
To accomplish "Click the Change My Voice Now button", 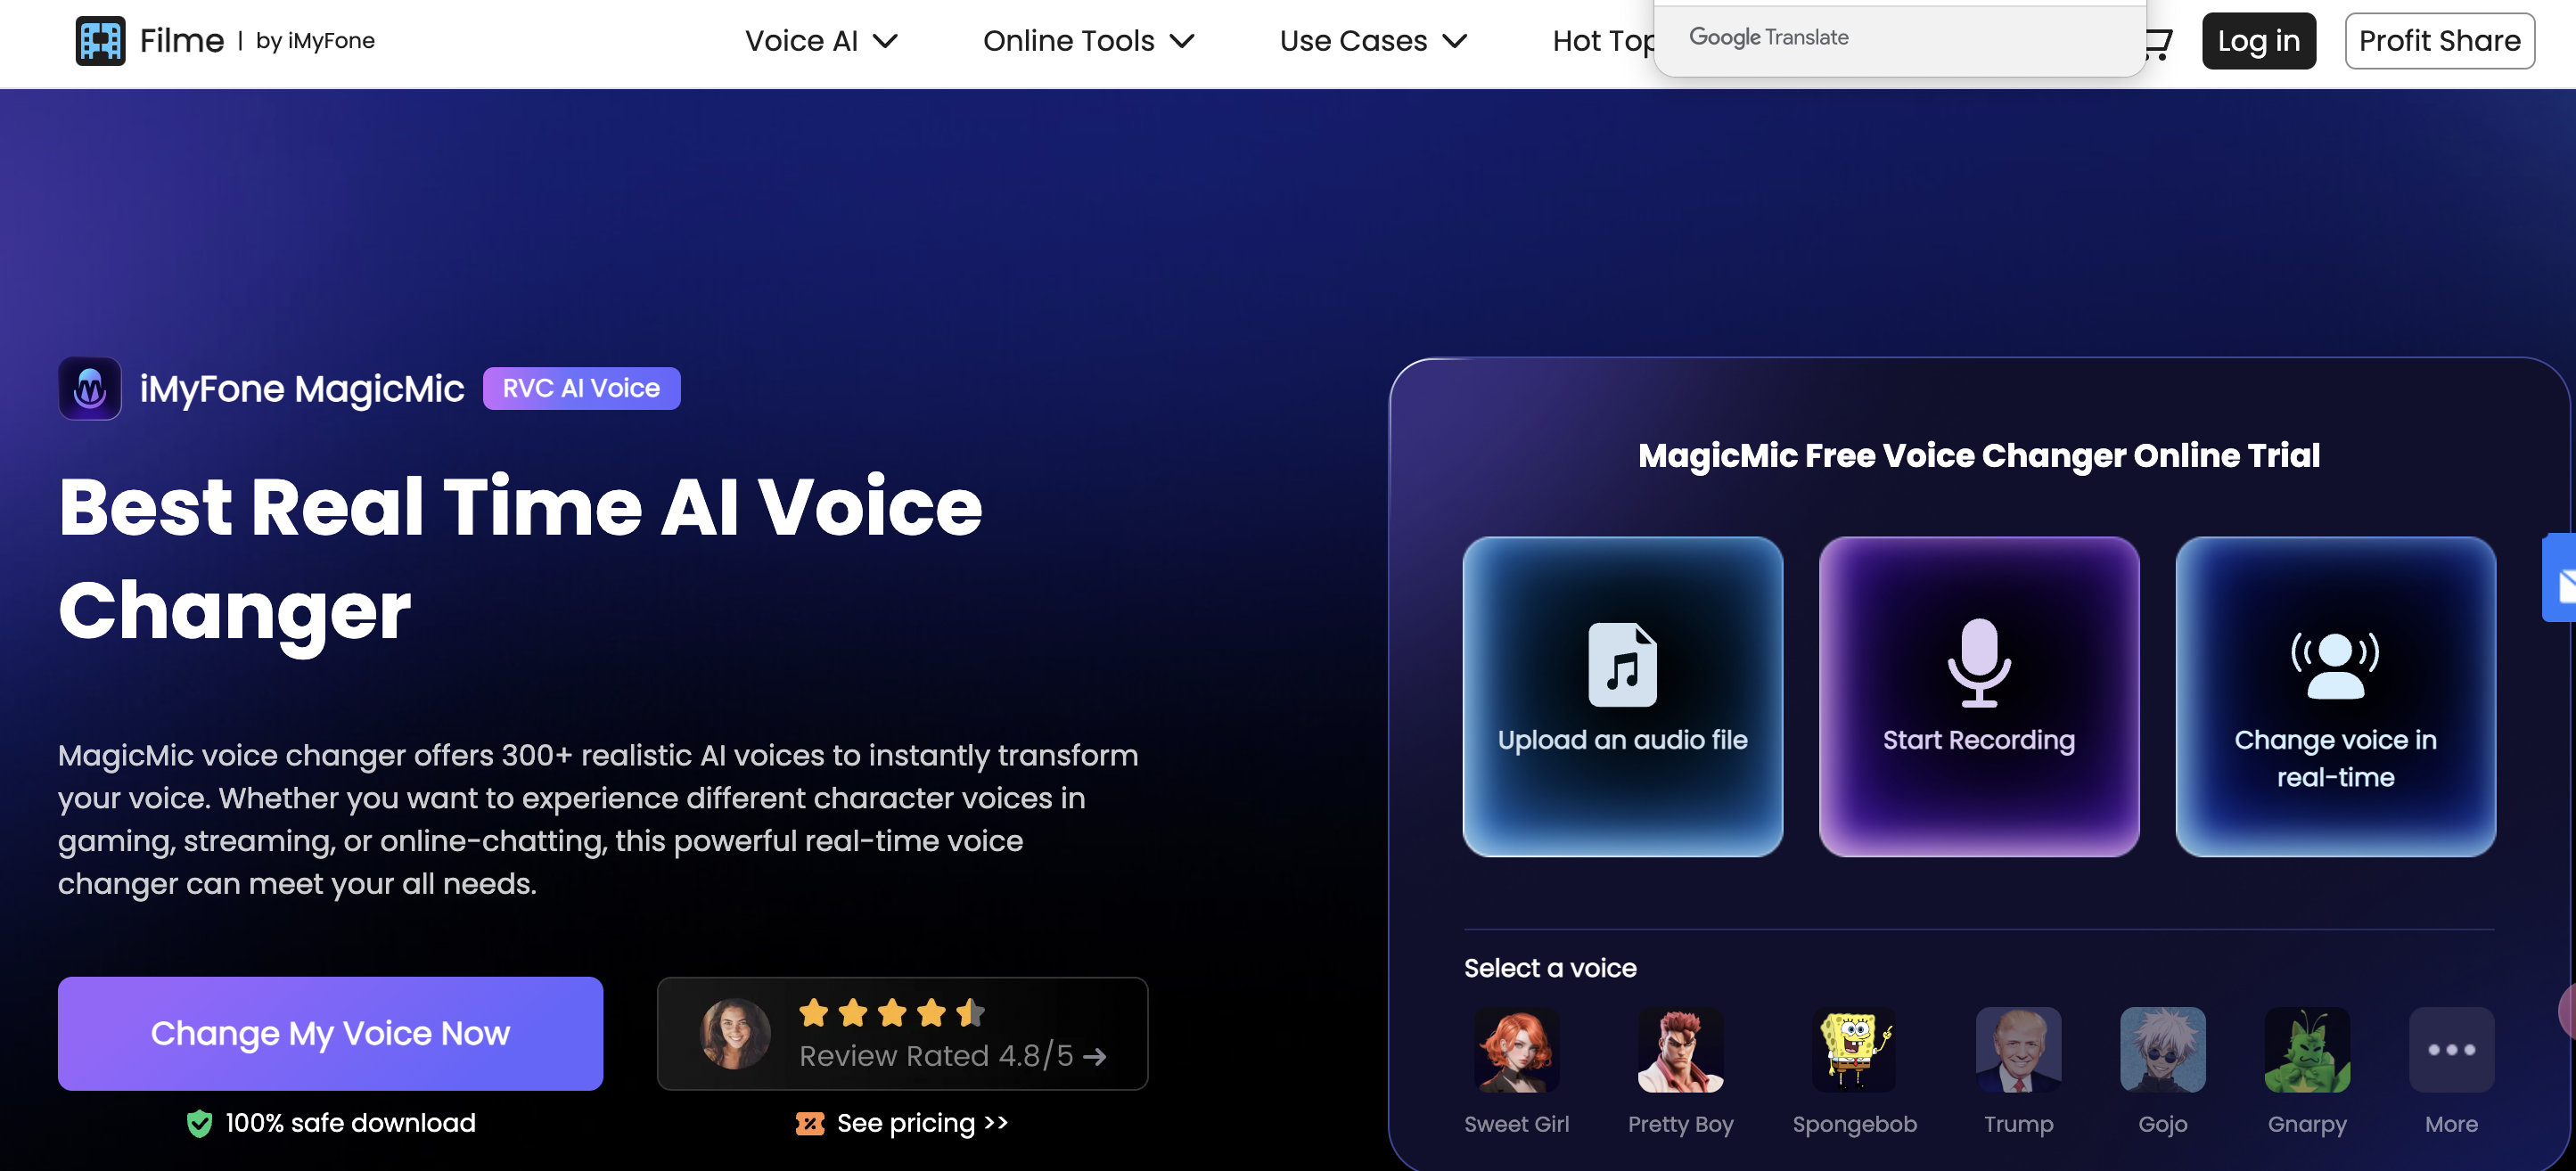I will [x=330, y=1033].
